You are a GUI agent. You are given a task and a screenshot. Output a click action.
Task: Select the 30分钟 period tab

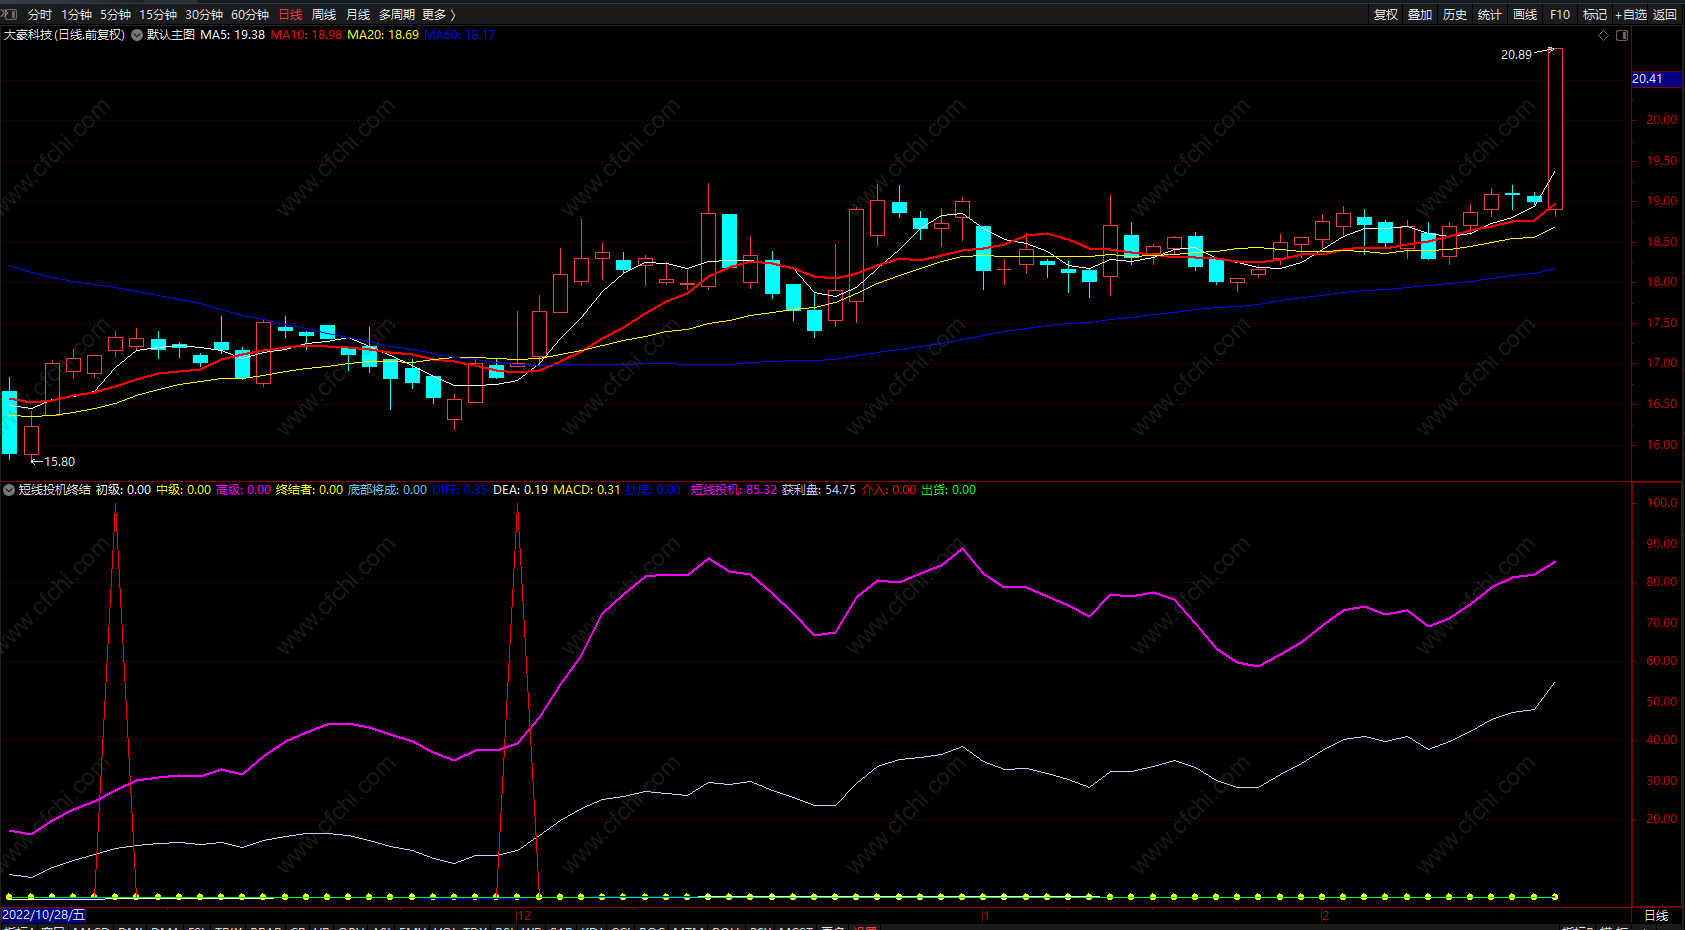tap(204, 14)
